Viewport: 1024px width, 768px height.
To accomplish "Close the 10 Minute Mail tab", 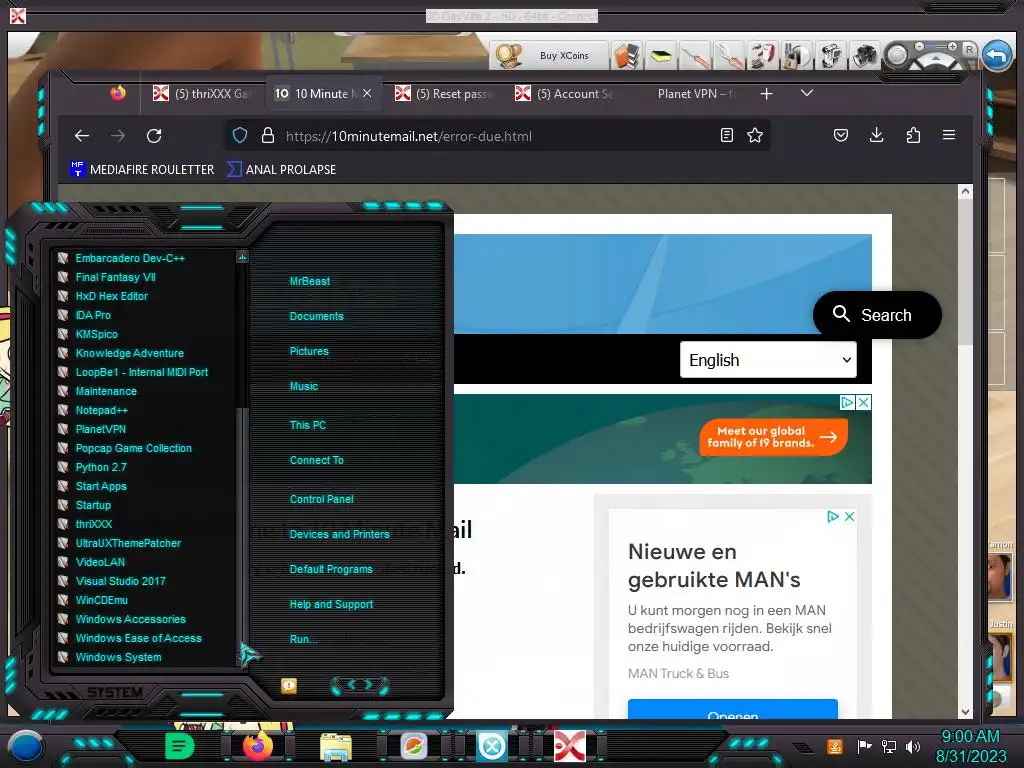I will click(367, 93).
